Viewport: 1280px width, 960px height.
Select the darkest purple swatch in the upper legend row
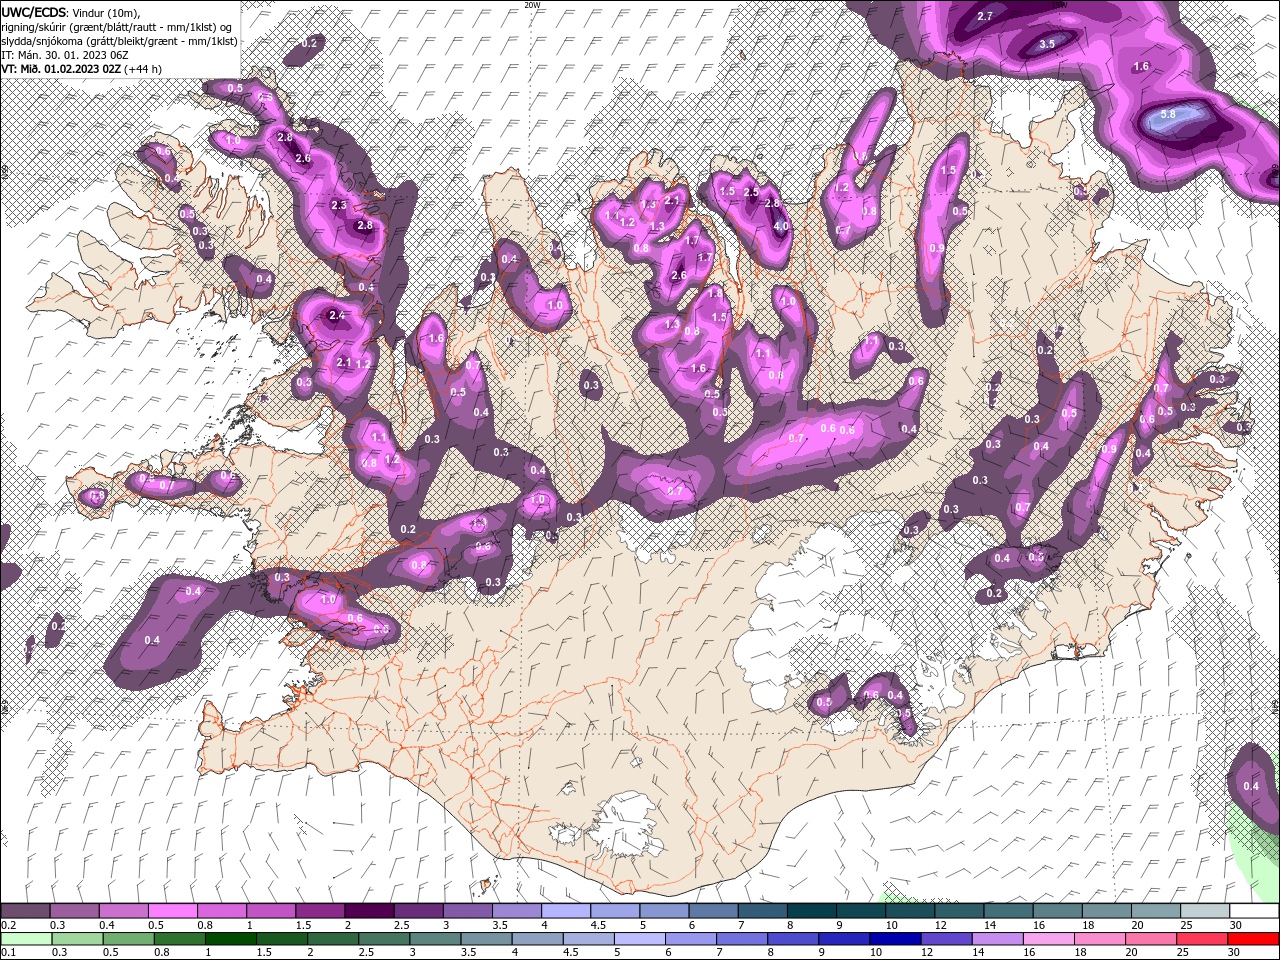tap(369, 911)
